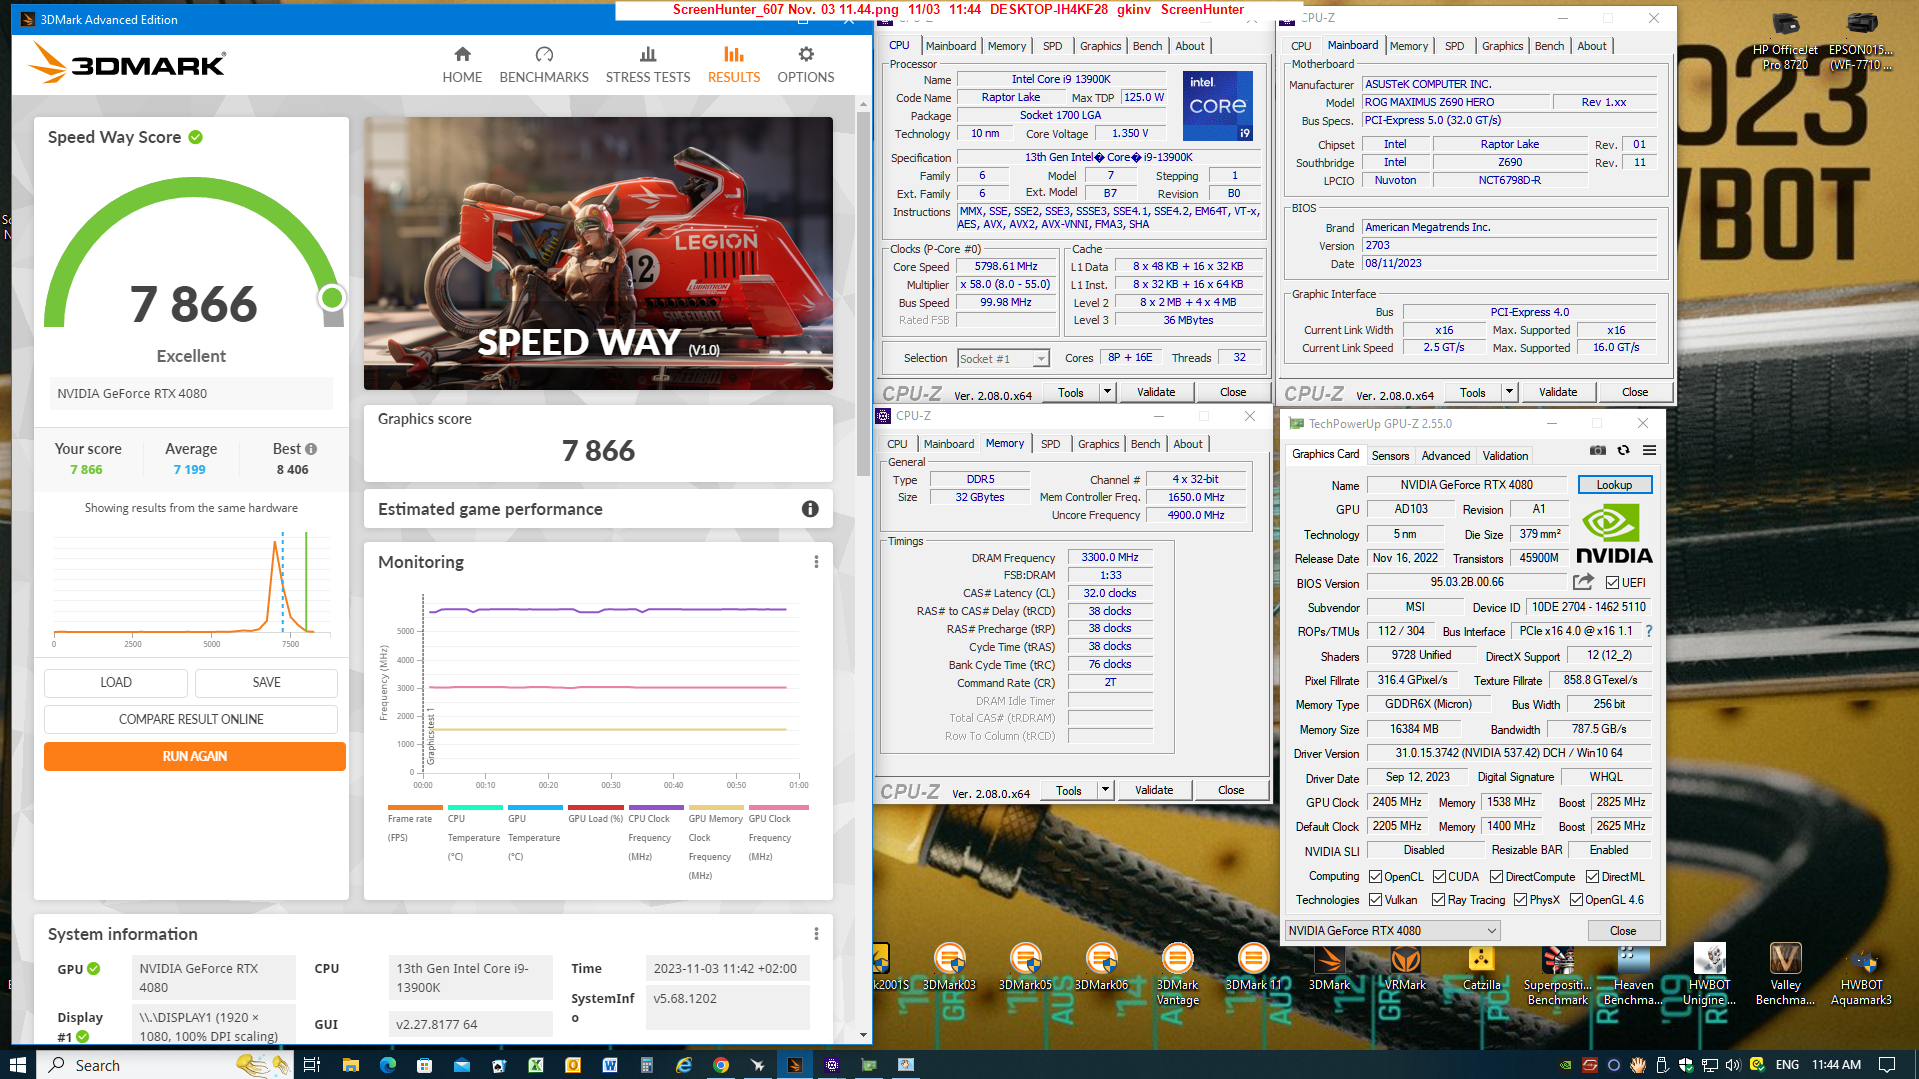This screenshot has height=1079, width=1919.
Task: Open the volume icon in system tray
Action: click(x=1733, y=1065)
